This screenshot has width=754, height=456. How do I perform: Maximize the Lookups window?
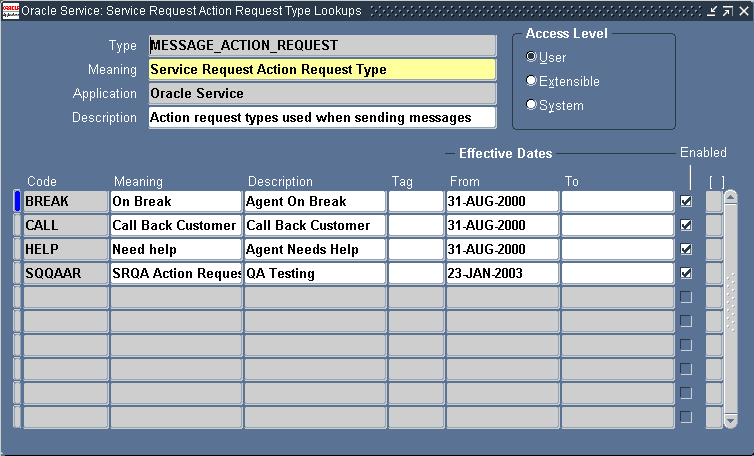coord(728,11)
